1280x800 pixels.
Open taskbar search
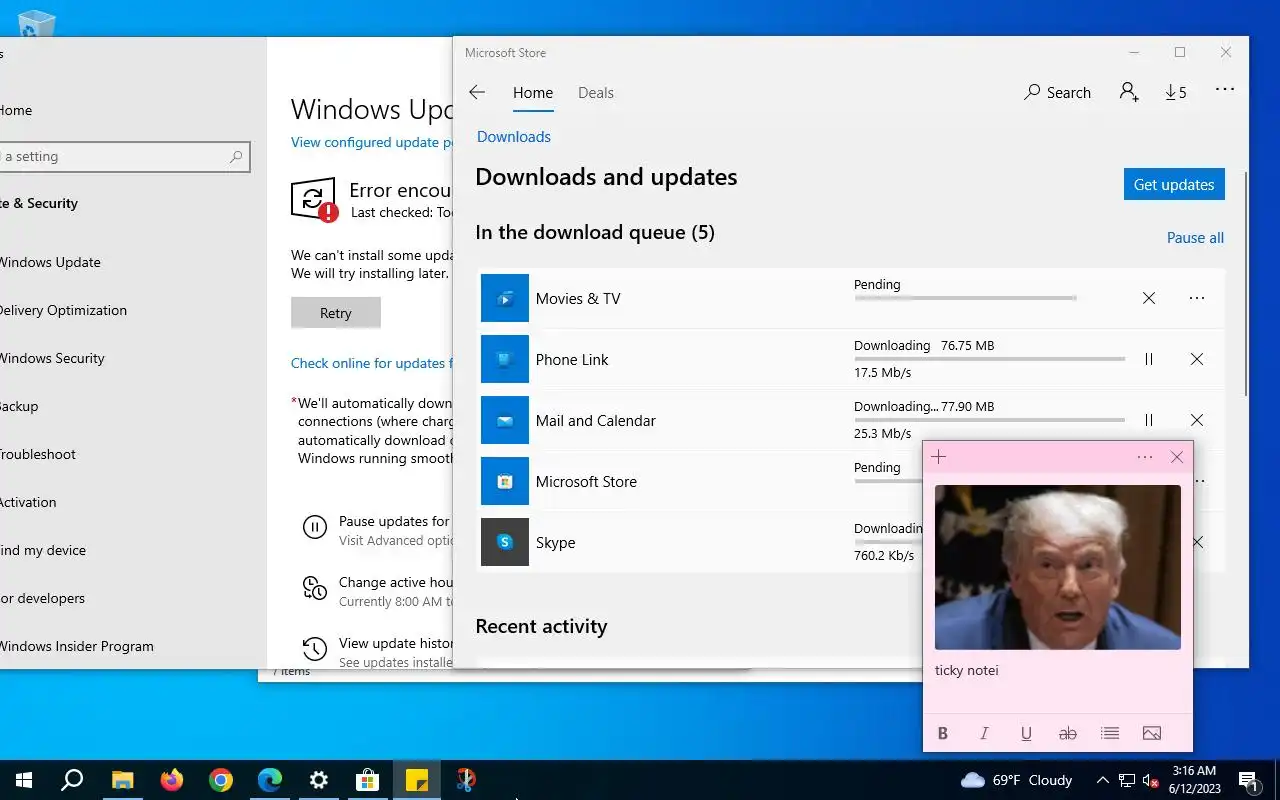(72, 780)
